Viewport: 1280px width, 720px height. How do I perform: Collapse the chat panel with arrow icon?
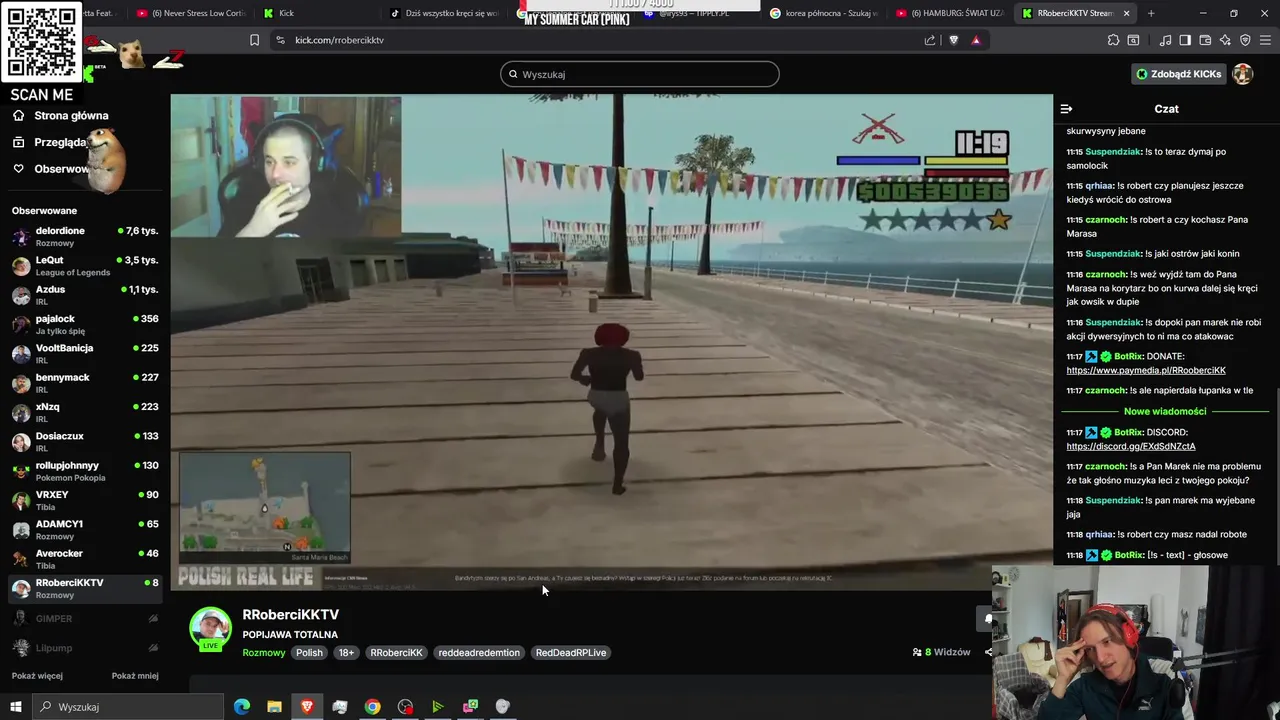[x=1066, y=109]
